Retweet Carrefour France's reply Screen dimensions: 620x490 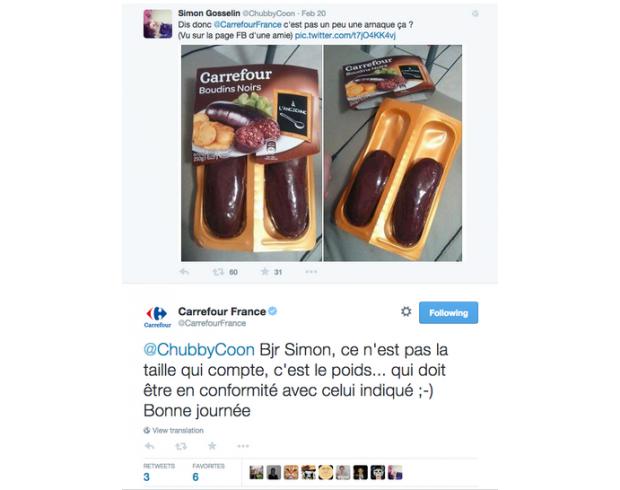181,446
